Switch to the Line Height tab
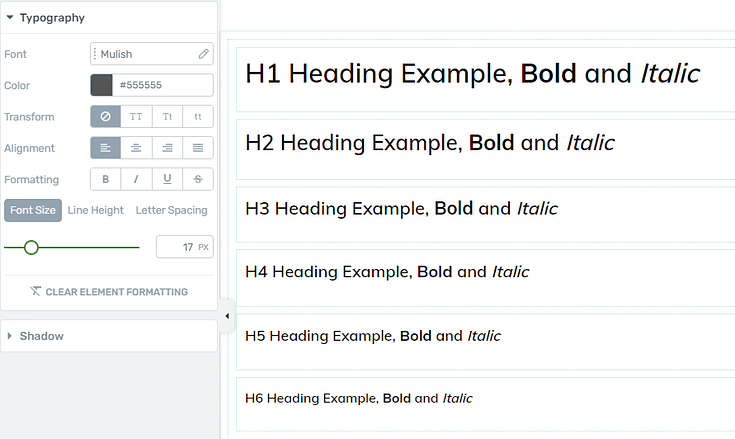The image size is (735, 439). click(96, 210)
